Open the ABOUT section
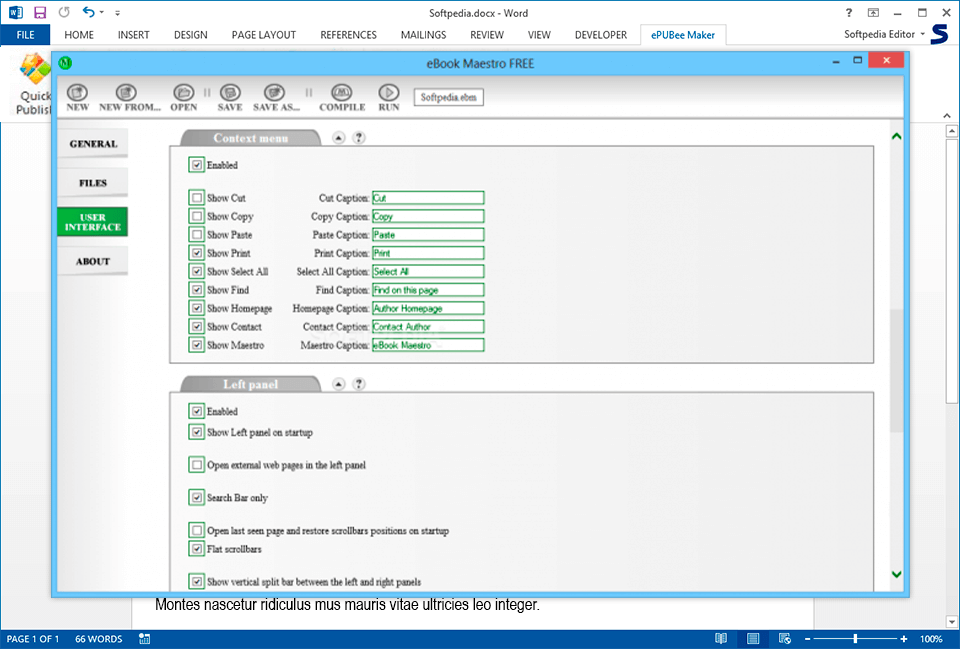Viewport: 960px width, 649px height. pyautogui.click(x=93, y=261)
